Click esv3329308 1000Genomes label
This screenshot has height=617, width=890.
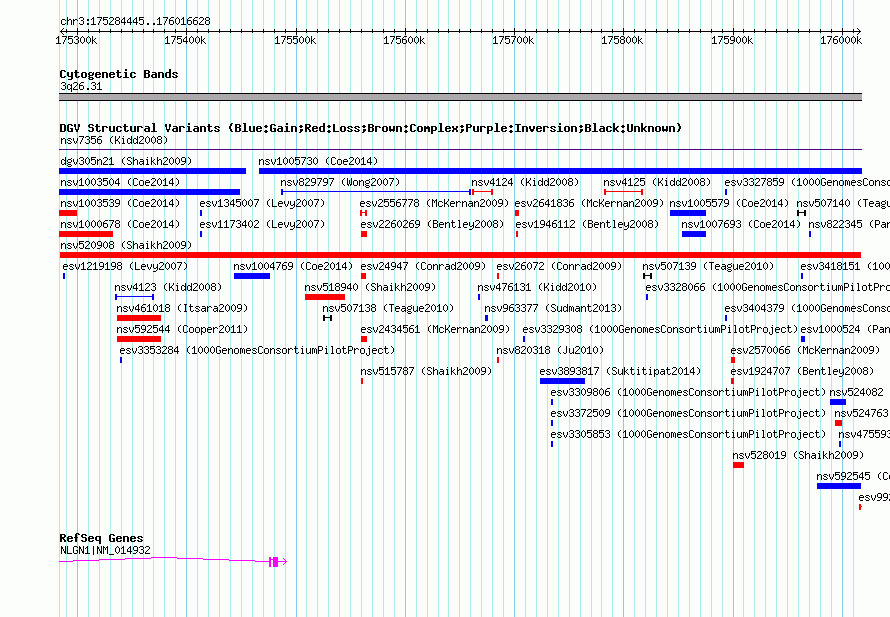point(660,329)
